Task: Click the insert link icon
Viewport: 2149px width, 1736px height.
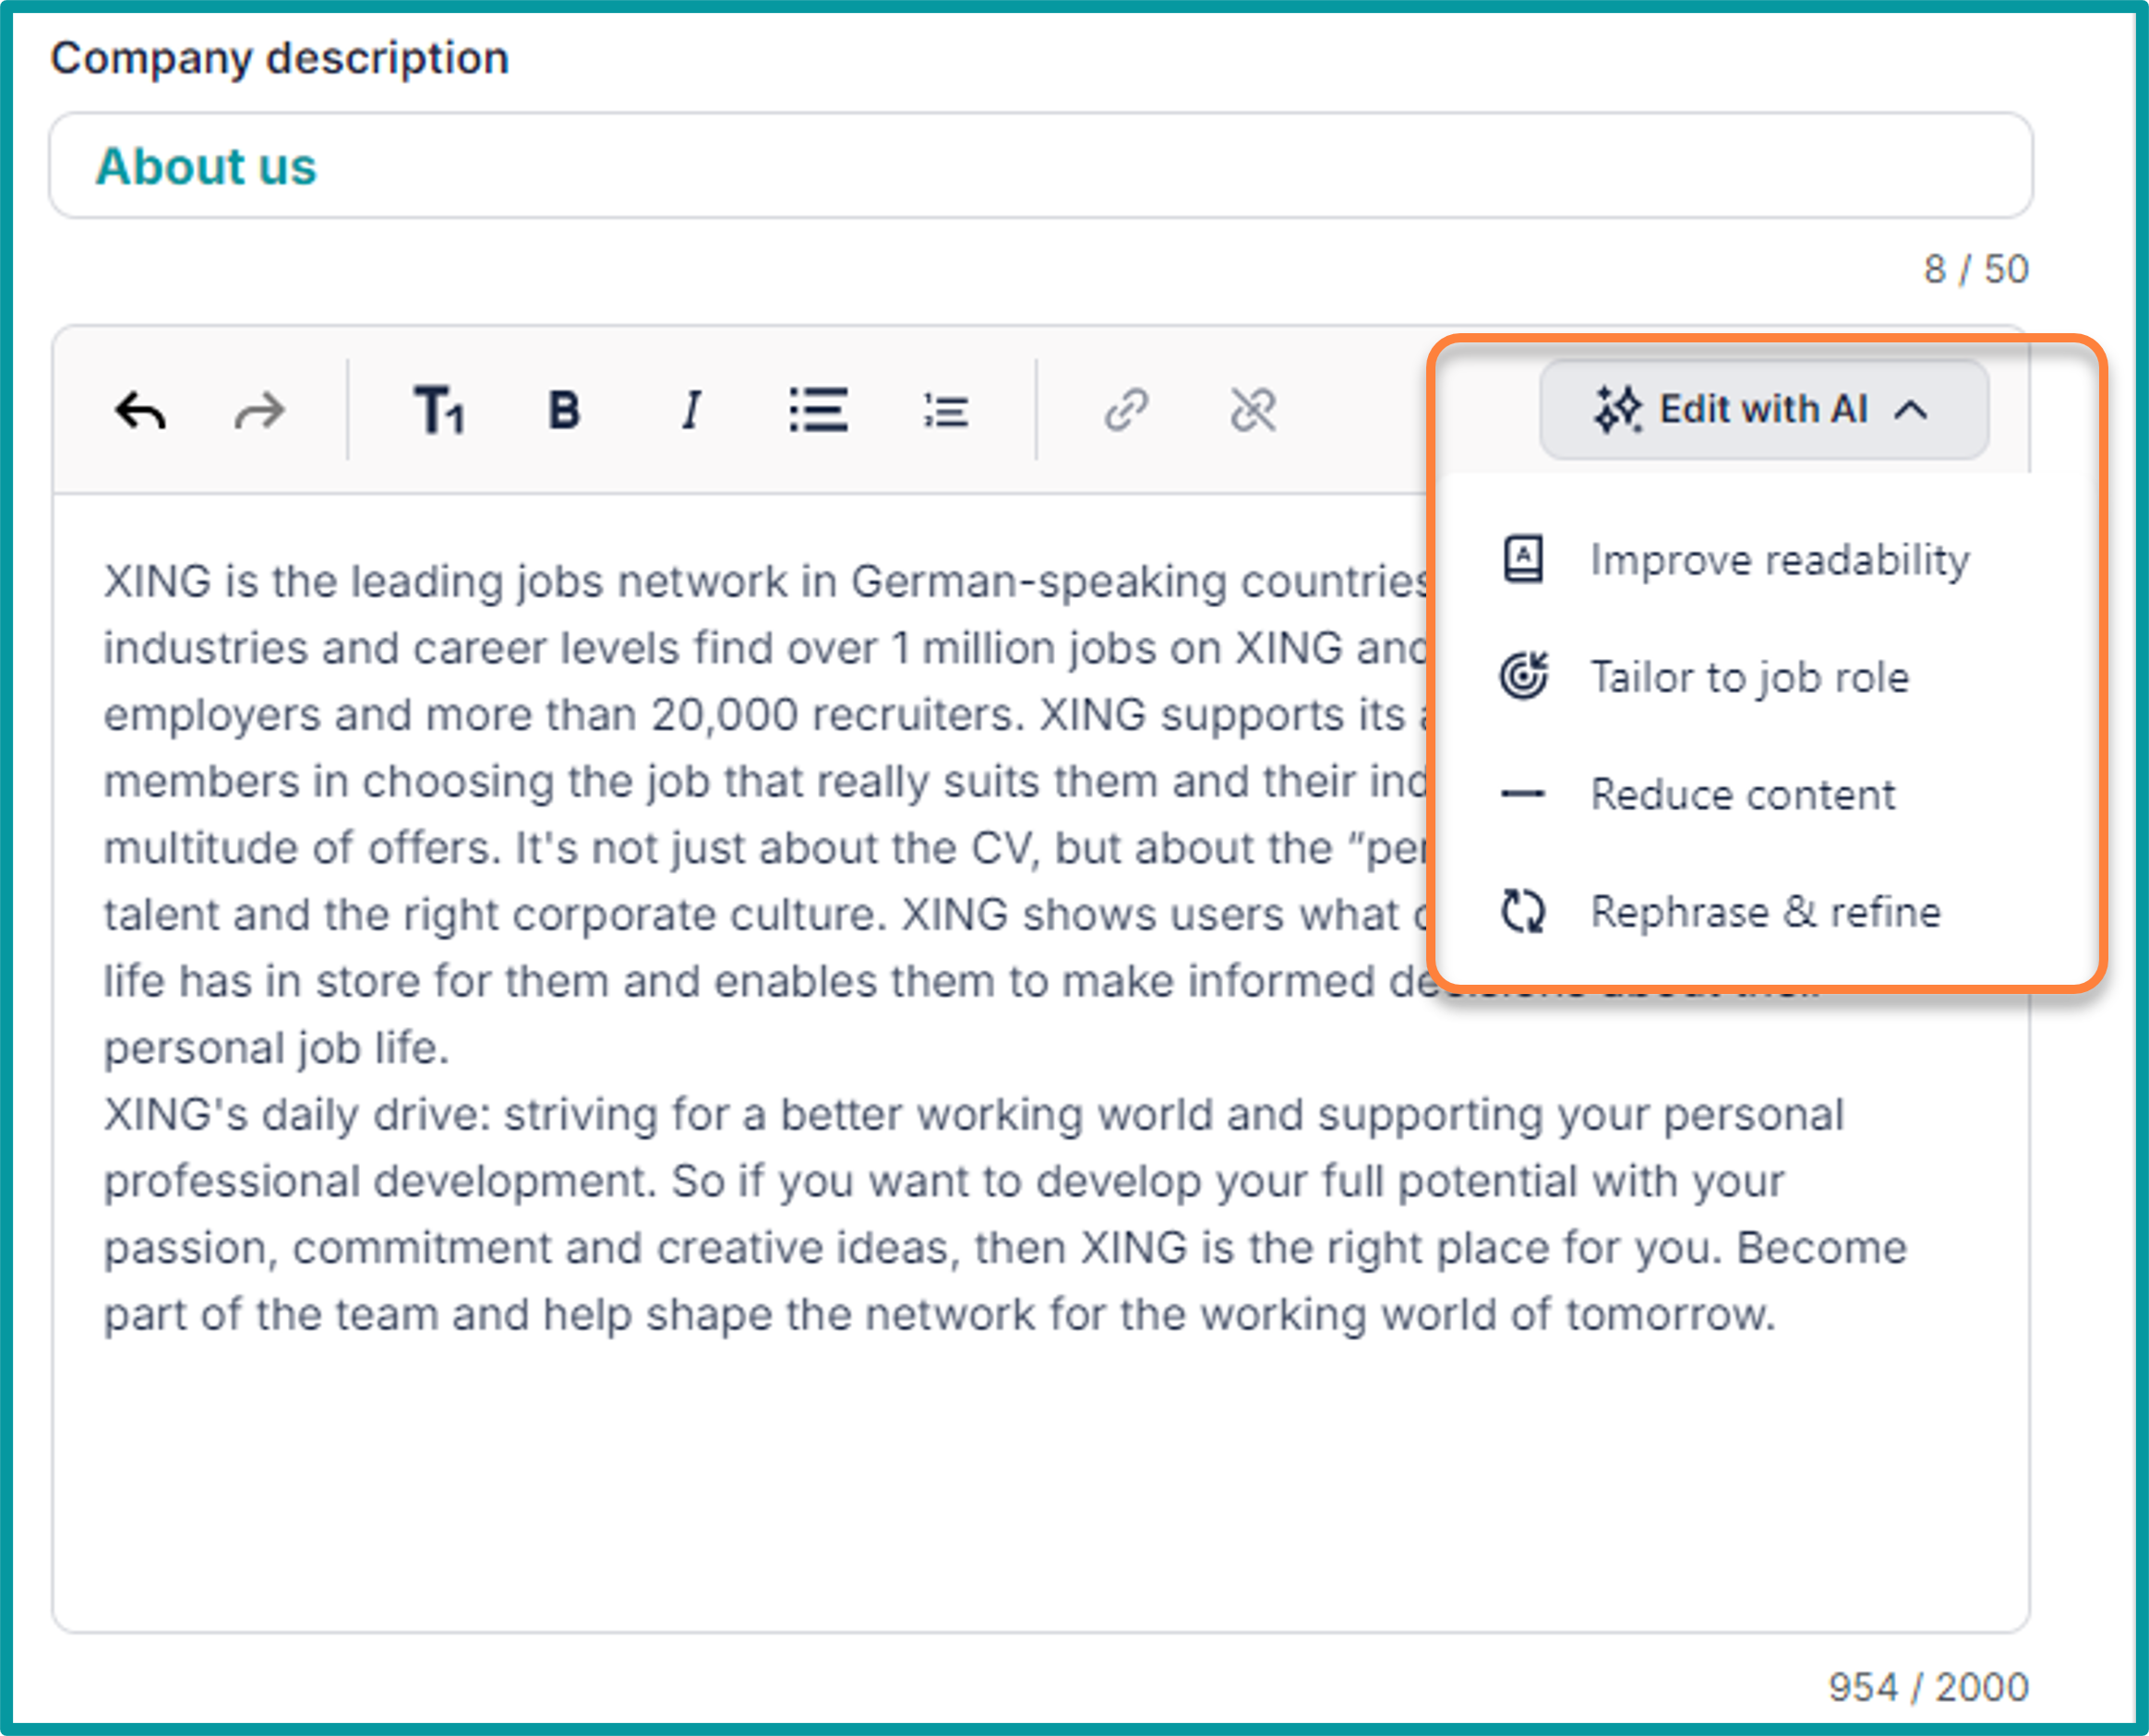Action: coord(1126,410)
